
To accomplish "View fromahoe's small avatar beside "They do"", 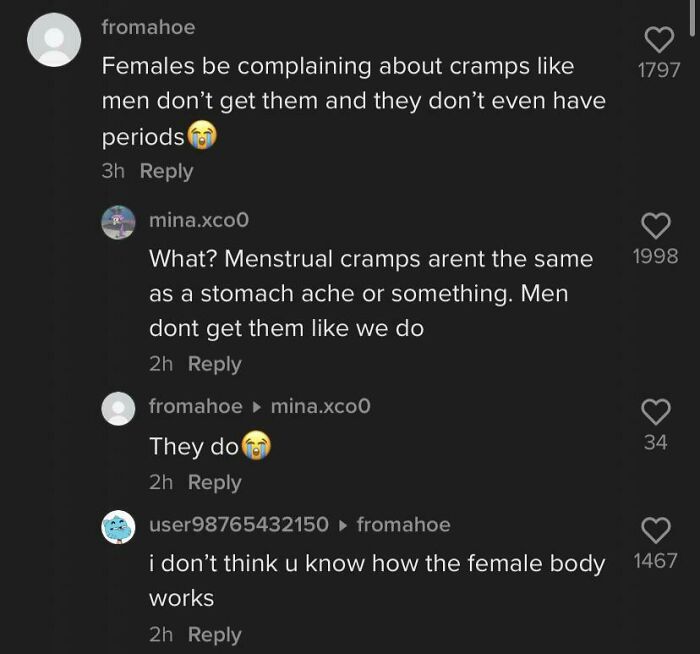I will (119, 408).
